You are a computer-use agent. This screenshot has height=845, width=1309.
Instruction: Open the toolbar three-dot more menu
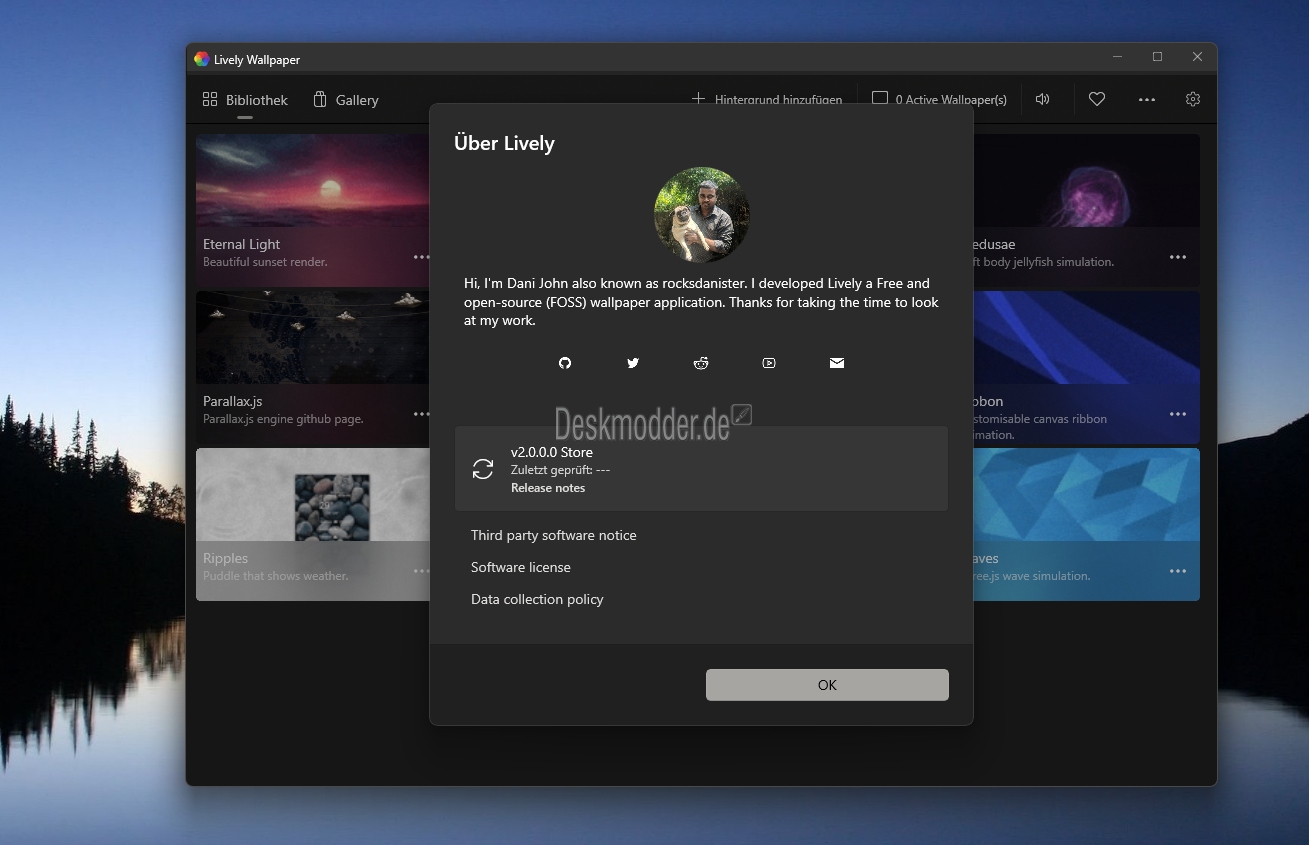click(1147, 99)
